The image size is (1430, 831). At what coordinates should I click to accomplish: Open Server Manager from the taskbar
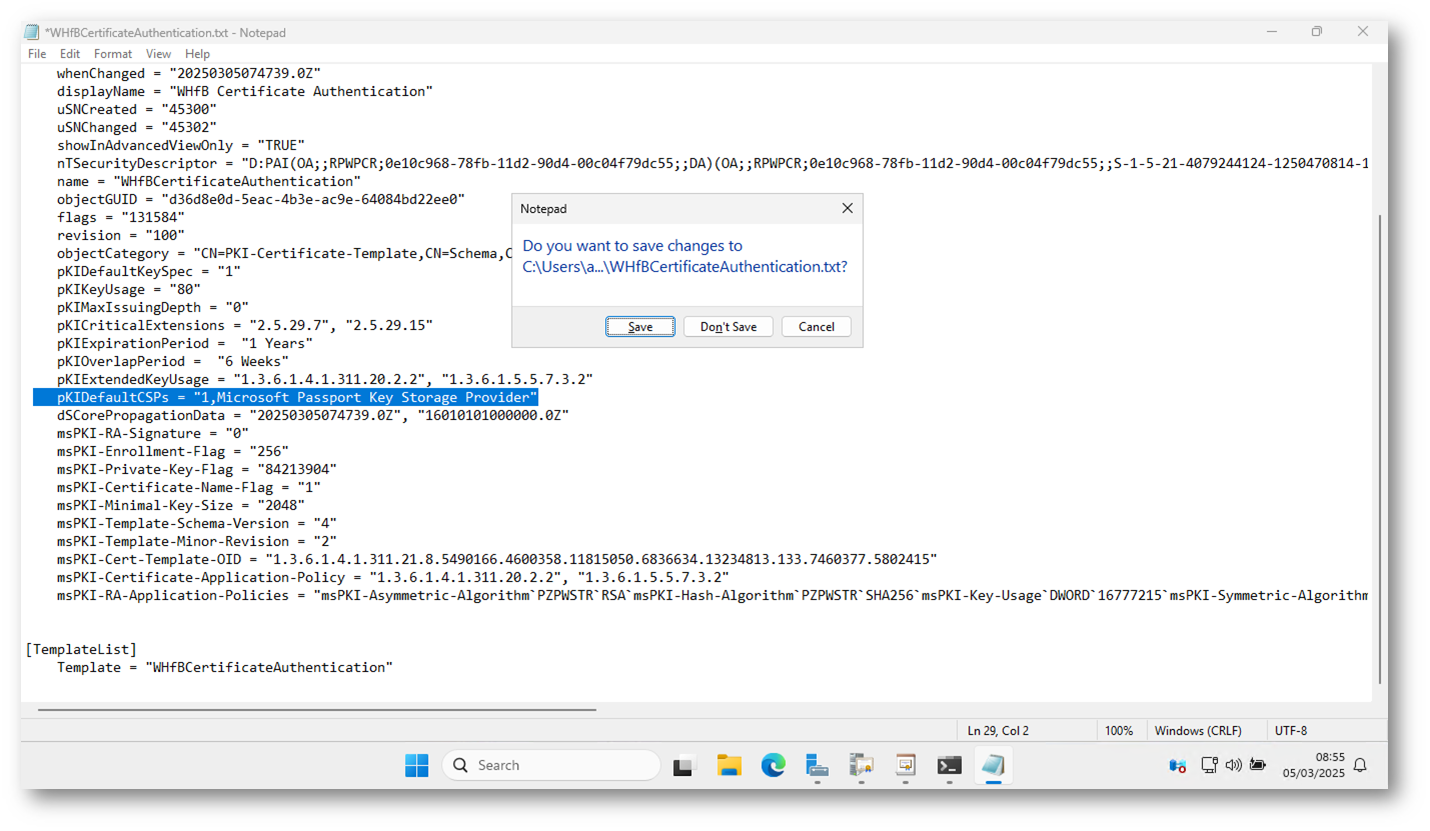tap(817, 766)
